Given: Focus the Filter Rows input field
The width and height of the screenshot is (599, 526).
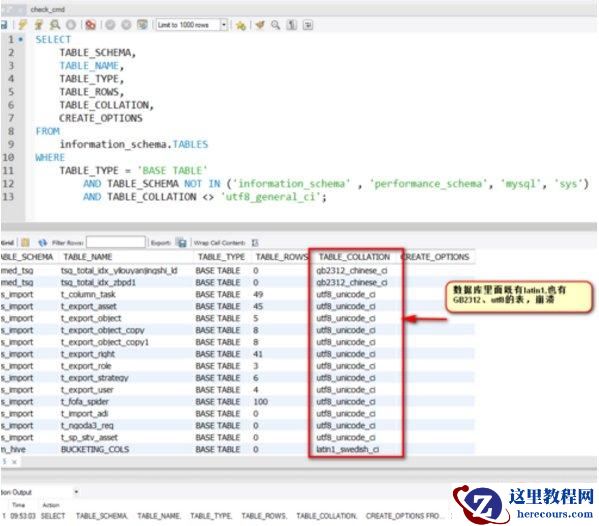Looking at the screenshot, I should coord(116,242).
